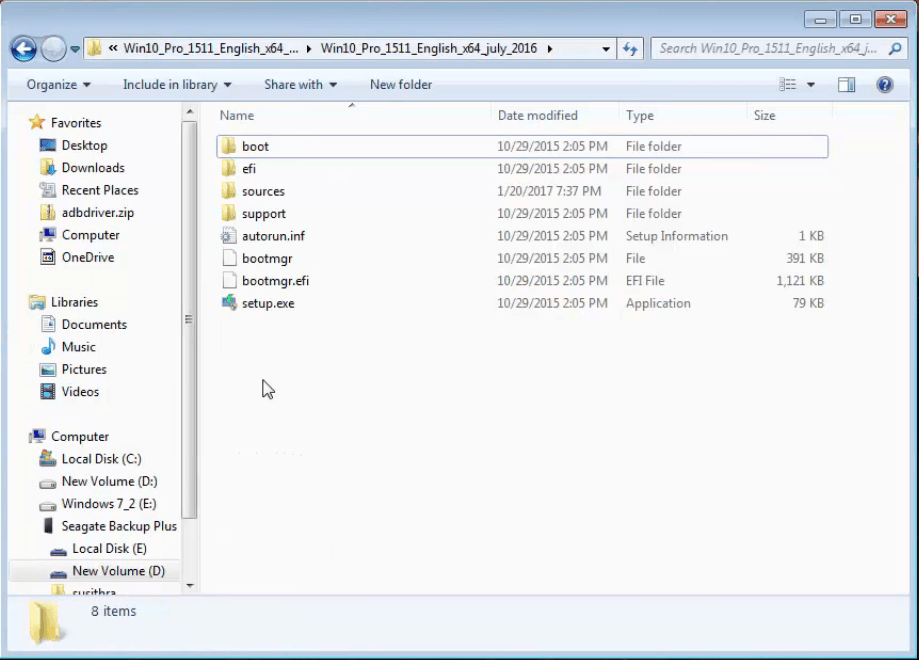Viewport: 919px width, 660px height.
Task: Click the search magnifier icon
Action: coord(894,49)
